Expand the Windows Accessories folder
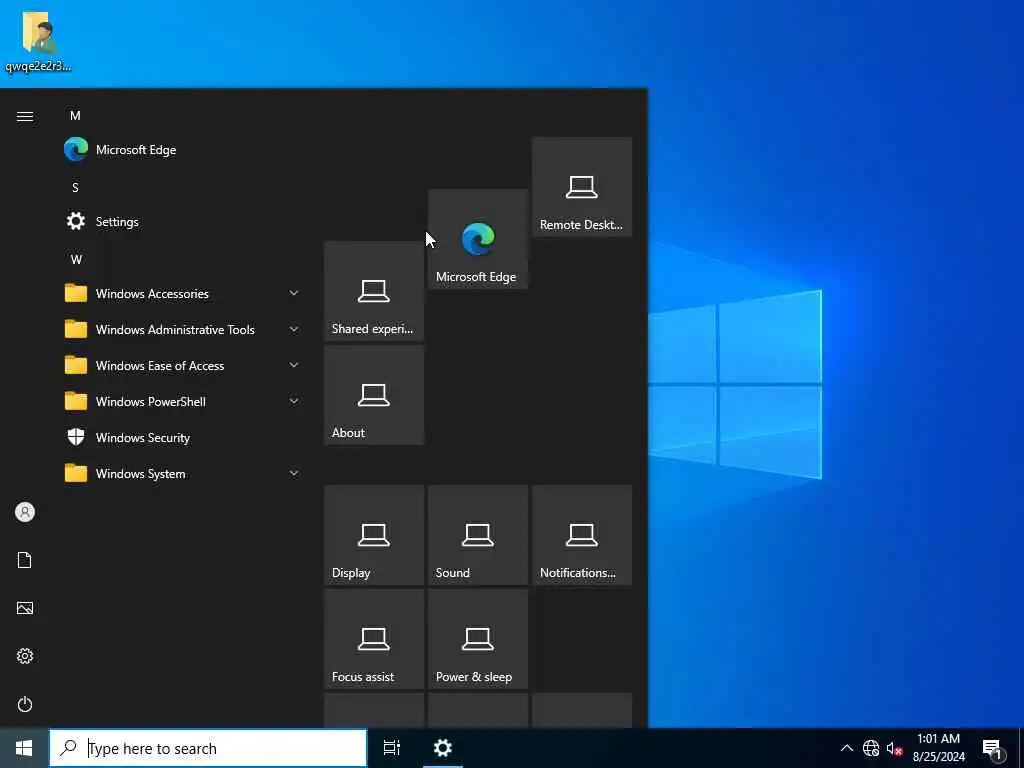1024x768 pixels. (185, 293)
